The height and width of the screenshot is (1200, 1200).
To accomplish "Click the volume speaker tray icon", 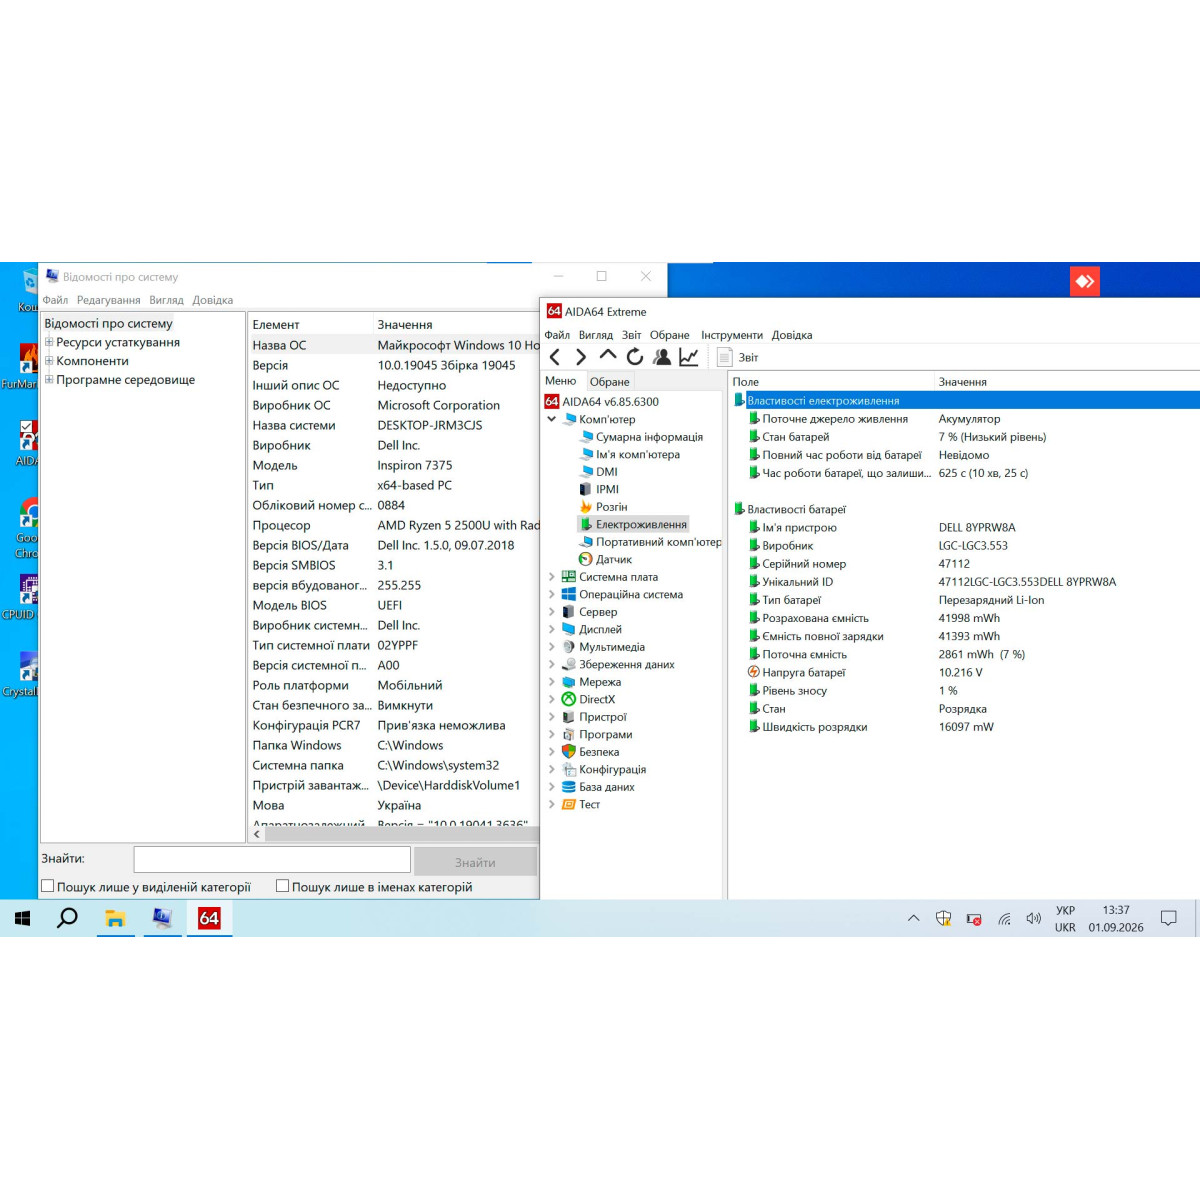I will coord(1034,918).
